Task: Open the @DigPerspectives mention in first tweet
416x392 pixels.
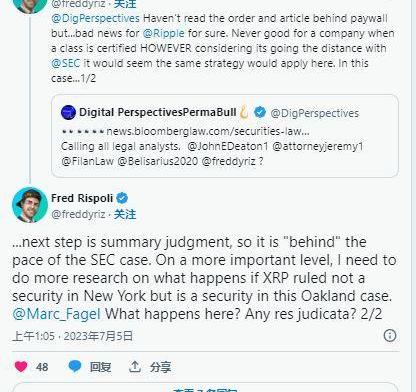Action: coord(95,18)
